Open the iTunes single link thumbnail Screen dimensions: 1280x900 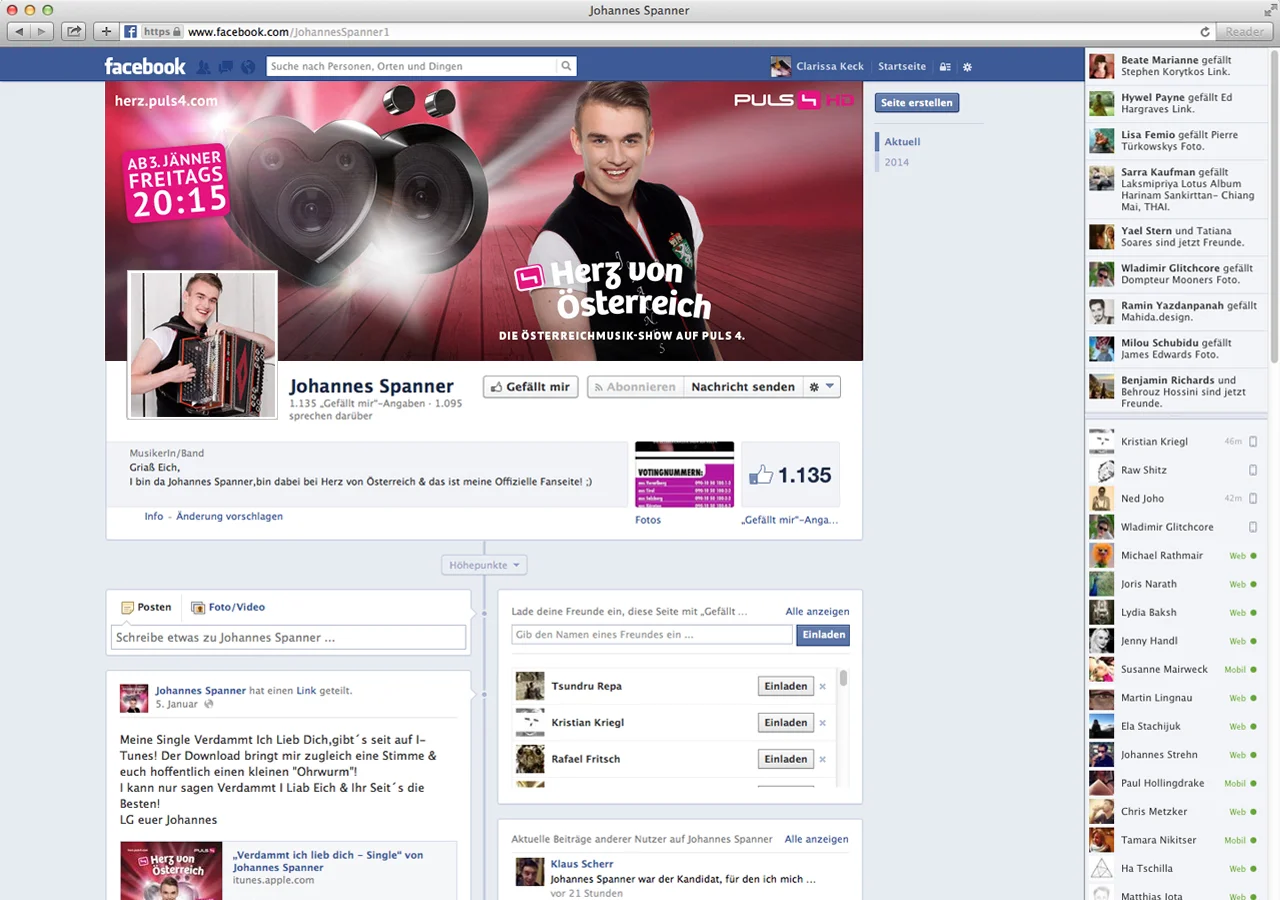click(x=171, y=871)
